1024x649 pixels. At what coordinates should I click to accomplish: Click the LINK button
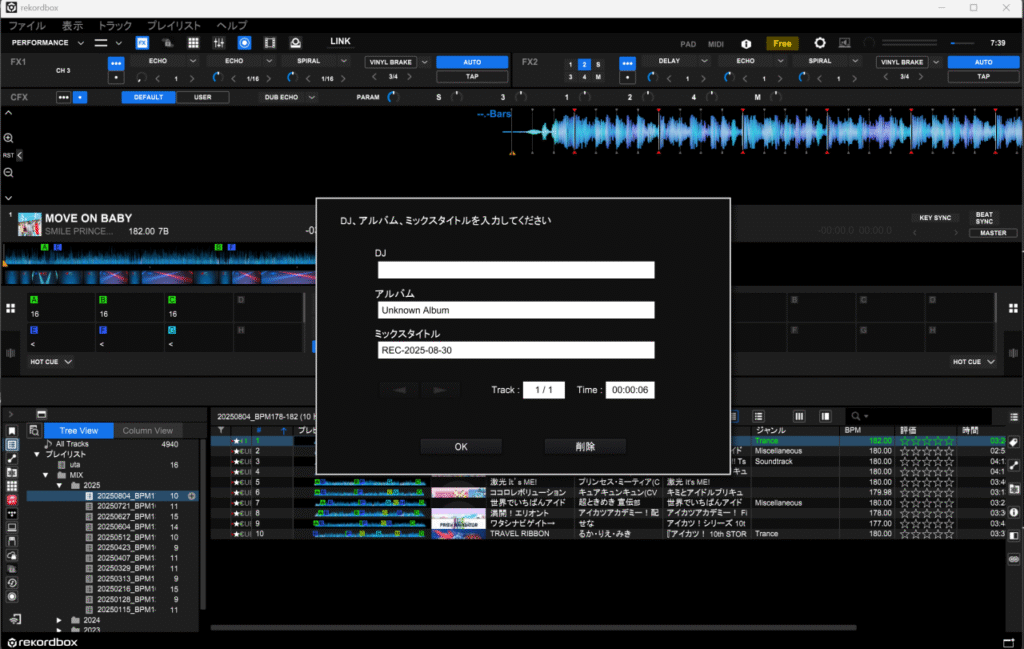[340, 41]
